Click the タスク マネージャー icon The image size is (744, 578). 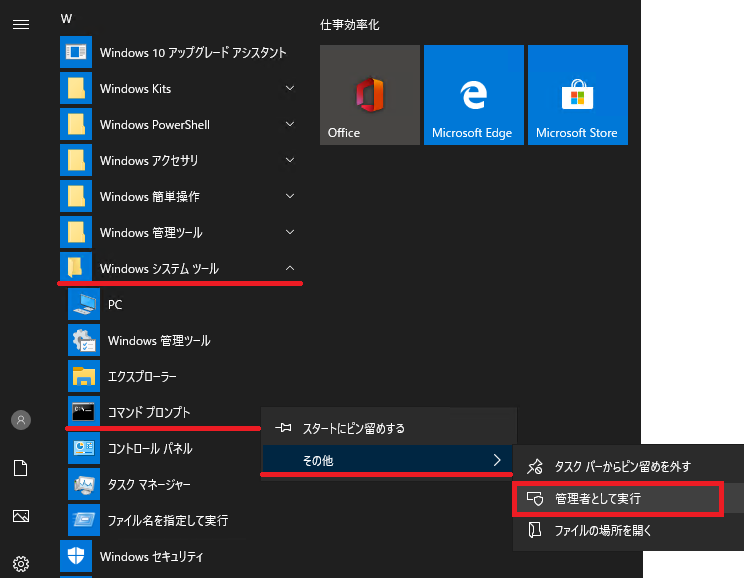pos(84,485)
